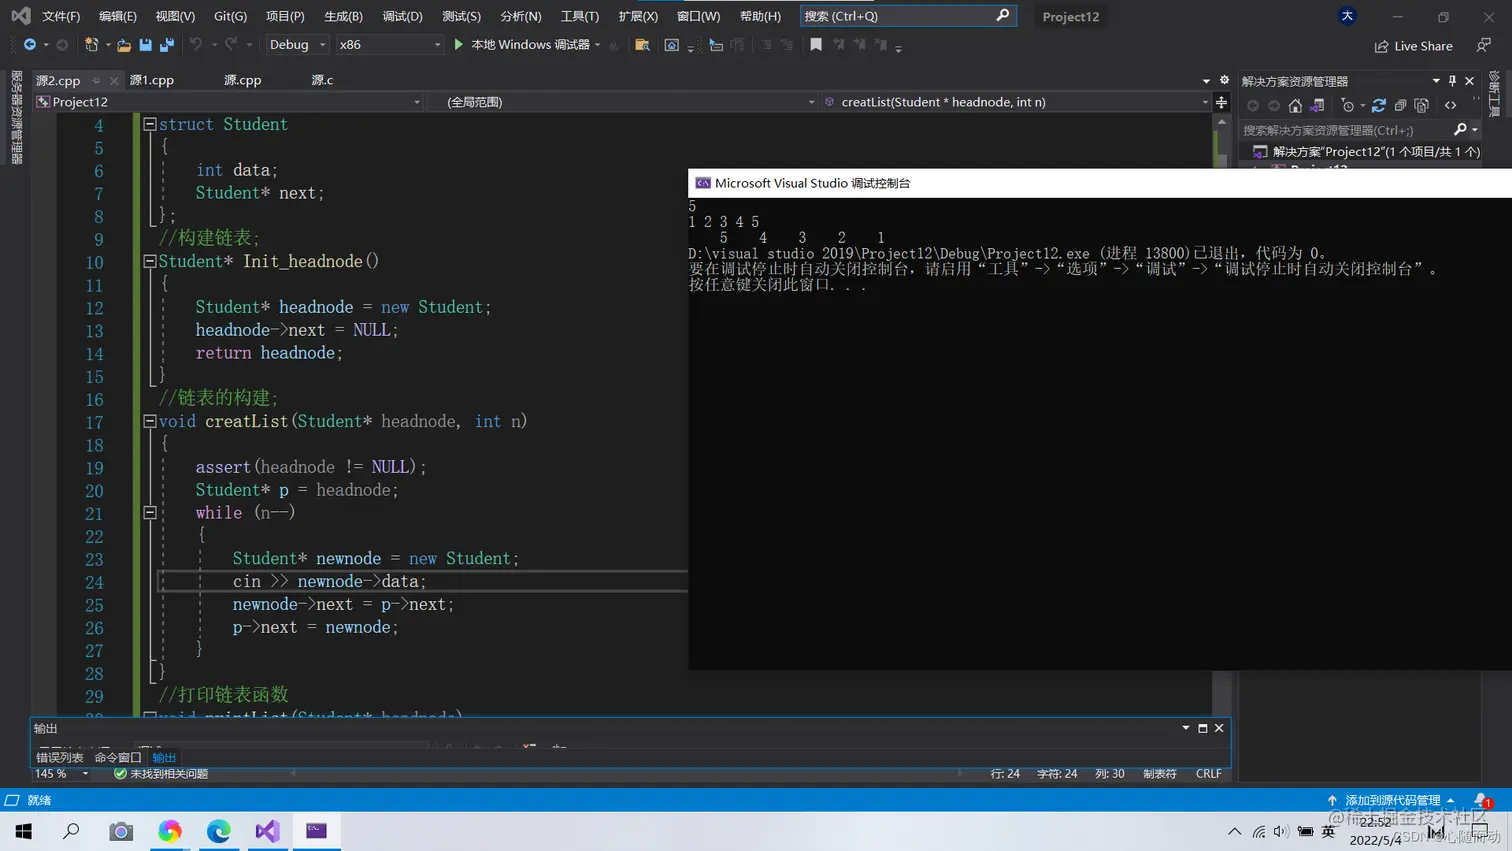Click 未找到相关问题 status indicator

pos(160,774)
